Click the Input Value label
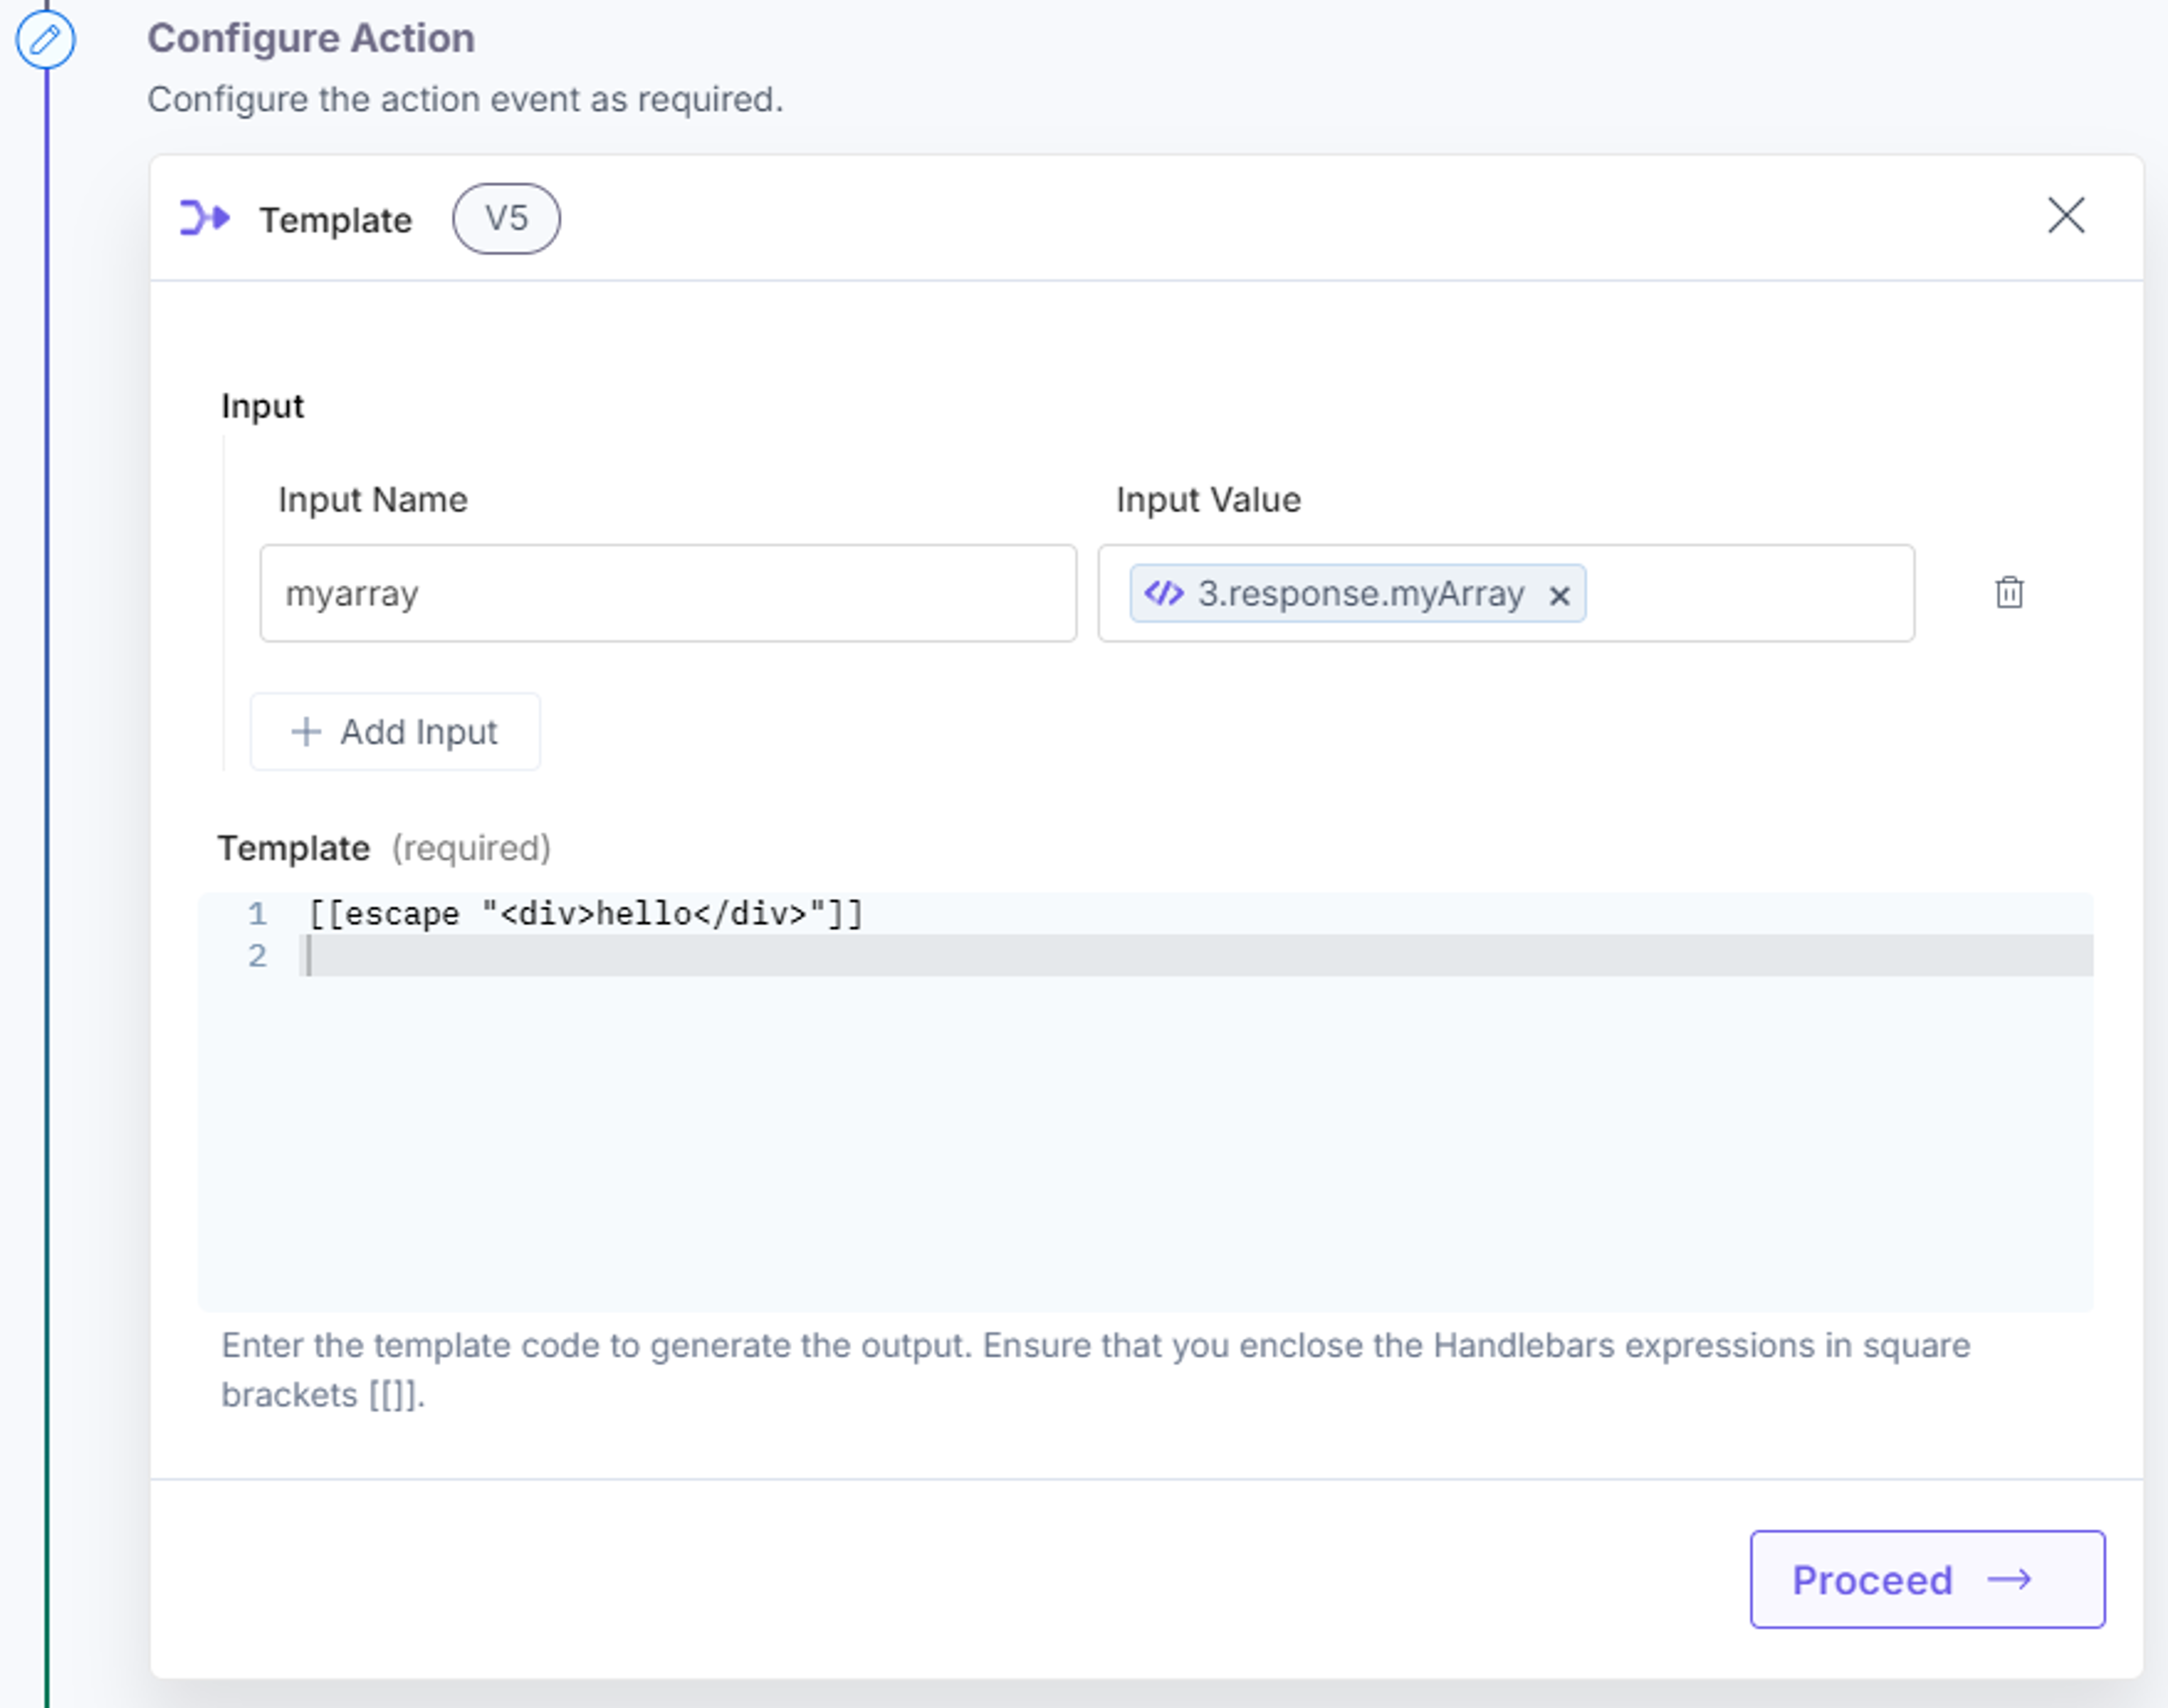The image size is (2168, 1708). point(1209,499)
